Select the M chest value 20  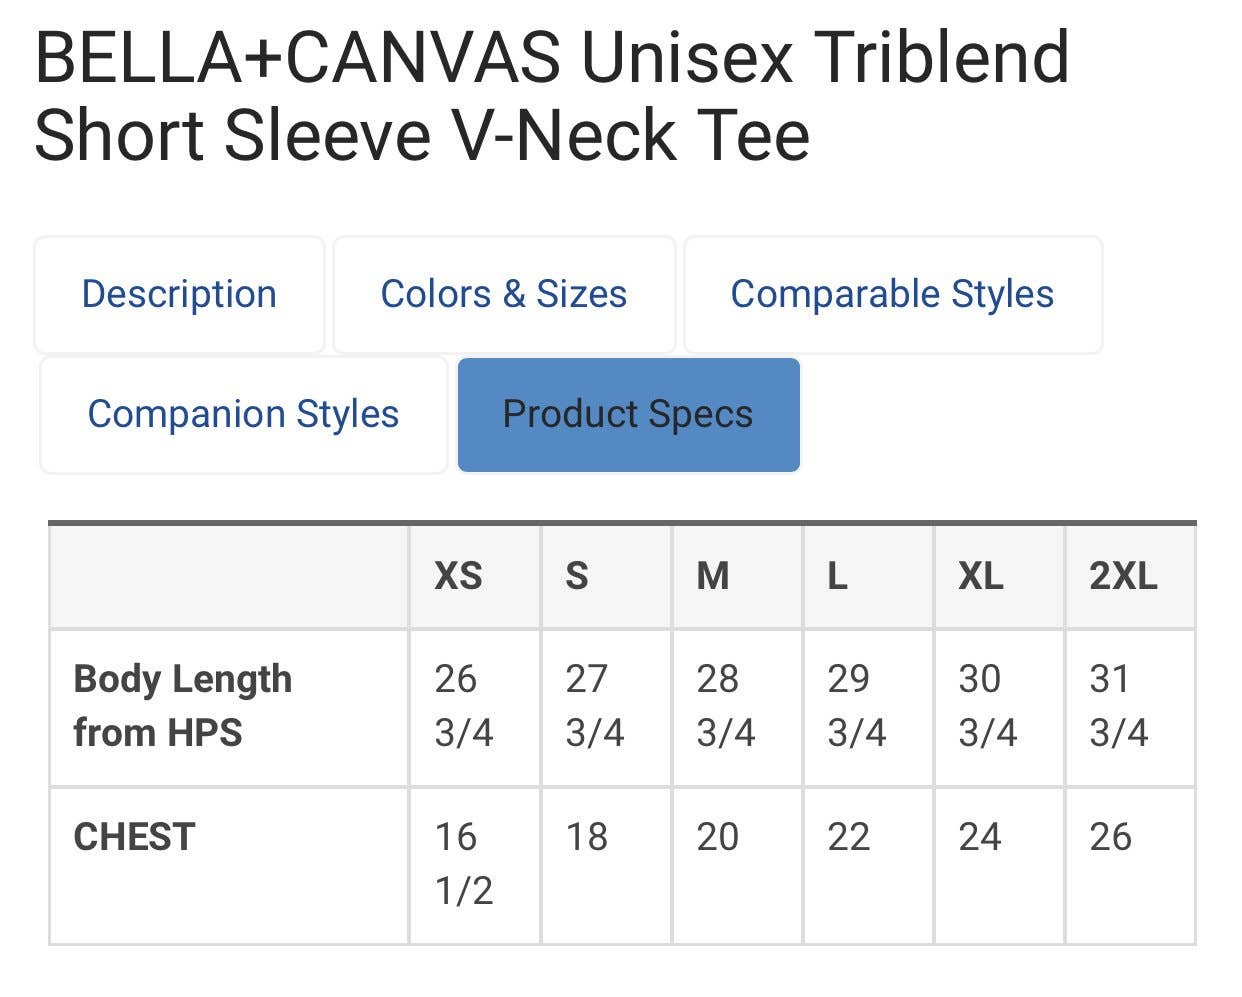[717, 837]
